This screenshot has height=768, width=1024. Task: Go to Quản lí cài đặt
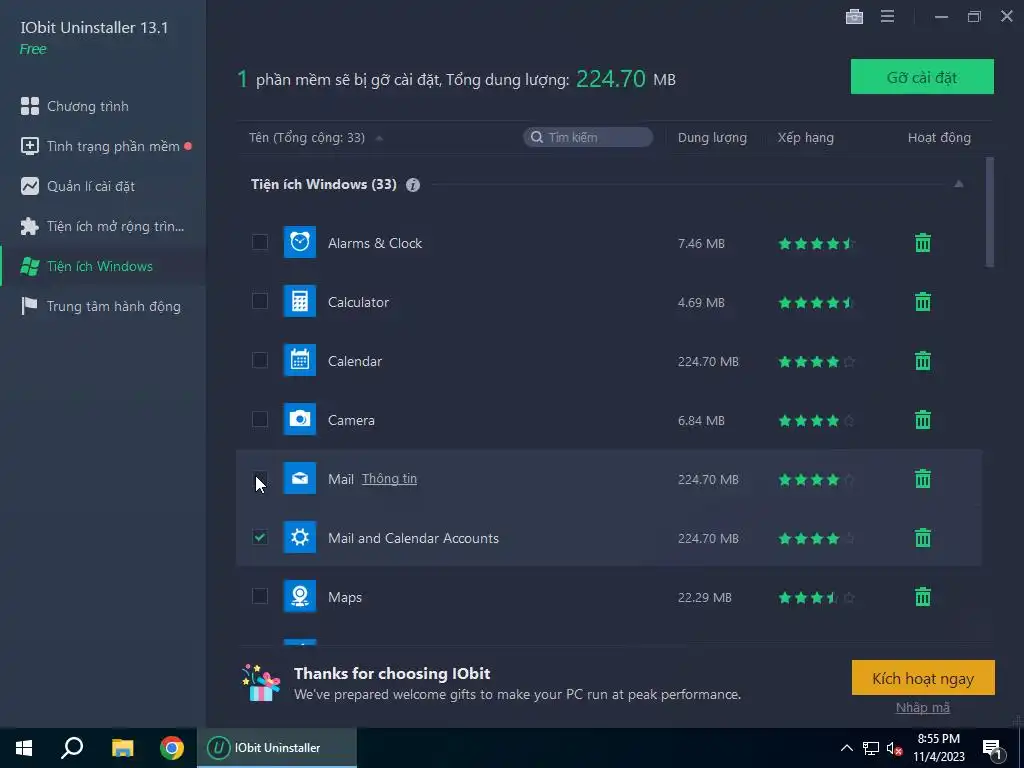(103, 186)
